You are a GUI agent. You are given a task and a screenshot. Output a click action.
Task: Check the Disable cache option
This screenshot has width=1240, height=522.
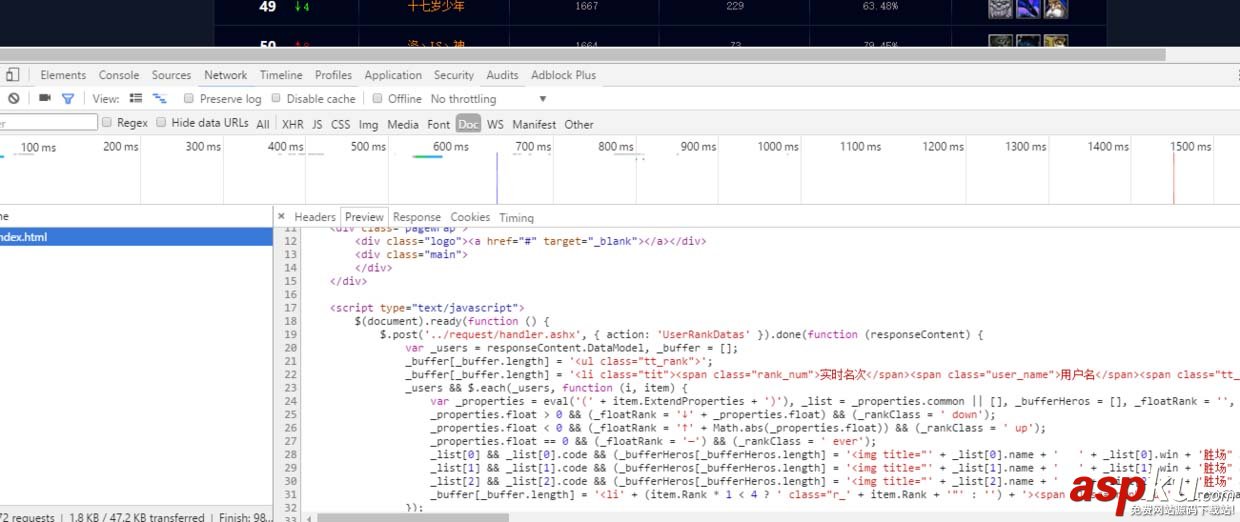[276, 99]
